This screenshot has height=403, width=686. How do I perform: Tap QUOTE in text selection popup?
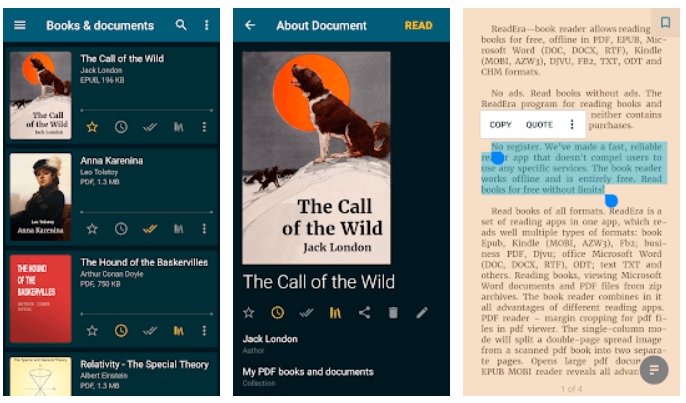click(539, 125)
